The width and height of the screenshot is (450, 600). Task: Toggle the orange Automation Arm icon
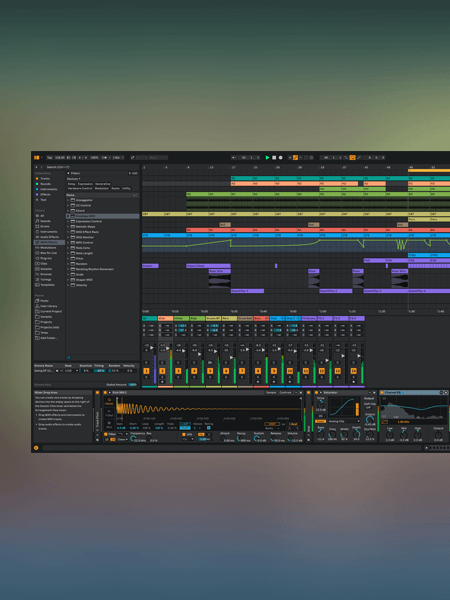coord(295,157)
